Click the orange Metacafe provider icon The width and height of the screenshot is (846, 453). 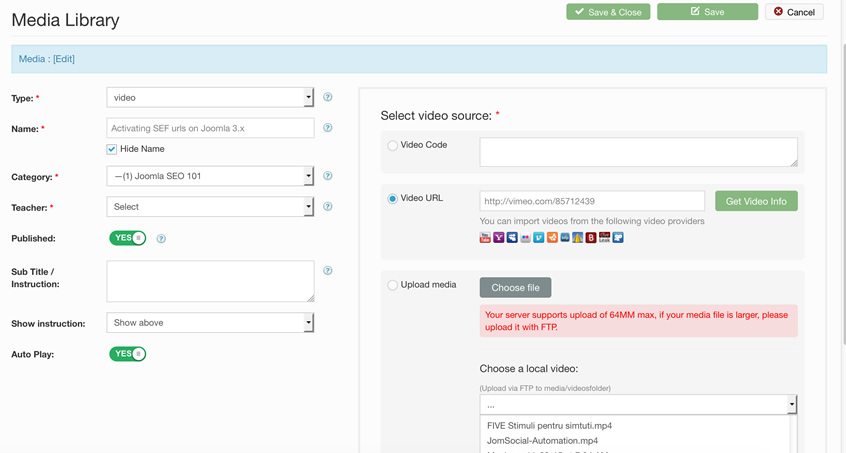coord(552,237)
